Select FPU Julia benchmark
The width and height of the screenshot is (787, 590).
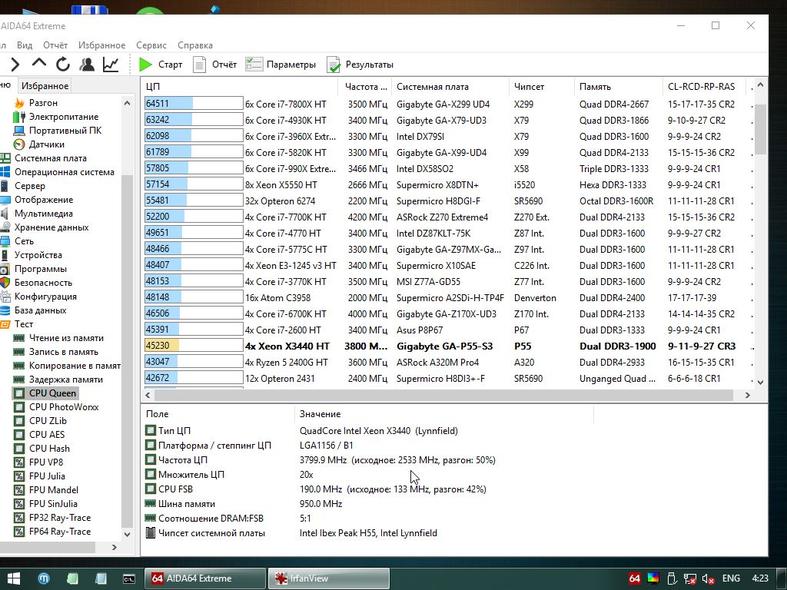[47, 476]
